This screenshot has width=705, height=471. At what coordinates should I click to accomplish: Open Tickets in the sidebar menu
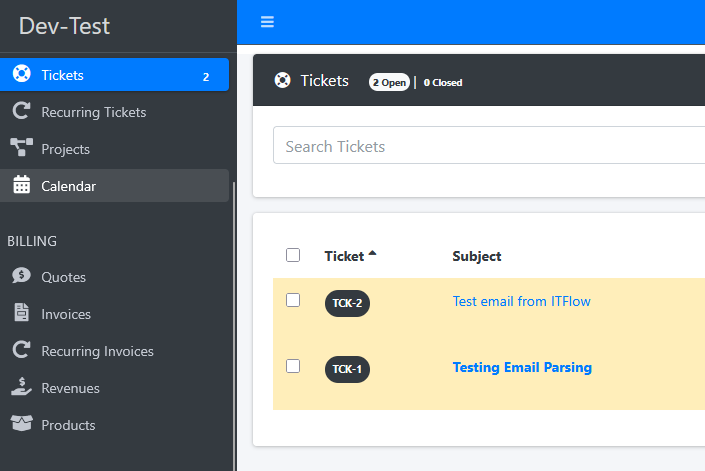click(114, 75)
